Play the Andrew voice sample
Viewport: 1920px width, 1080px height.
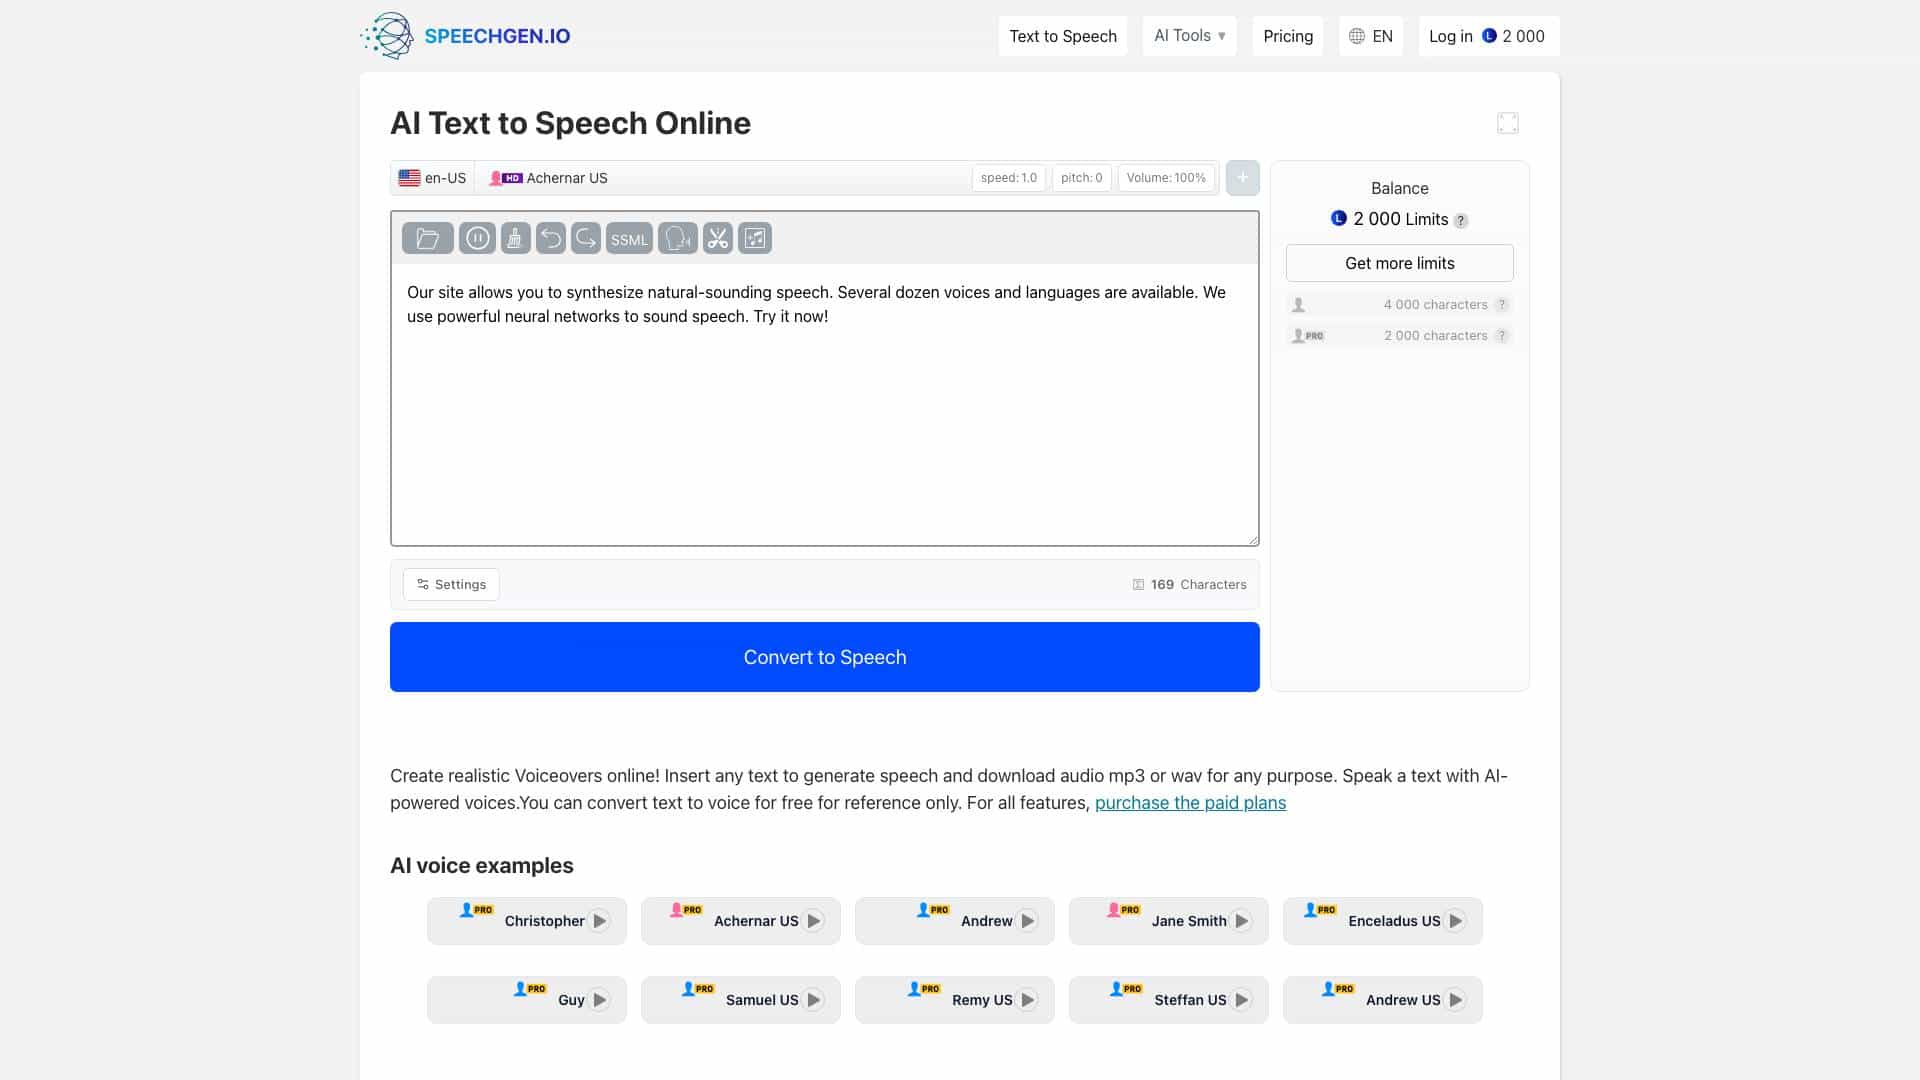point(1027,921)
